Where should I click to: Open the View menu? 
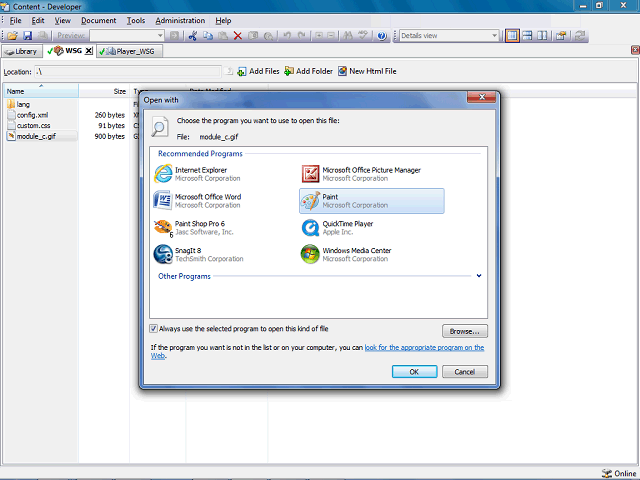click(62, 20)
